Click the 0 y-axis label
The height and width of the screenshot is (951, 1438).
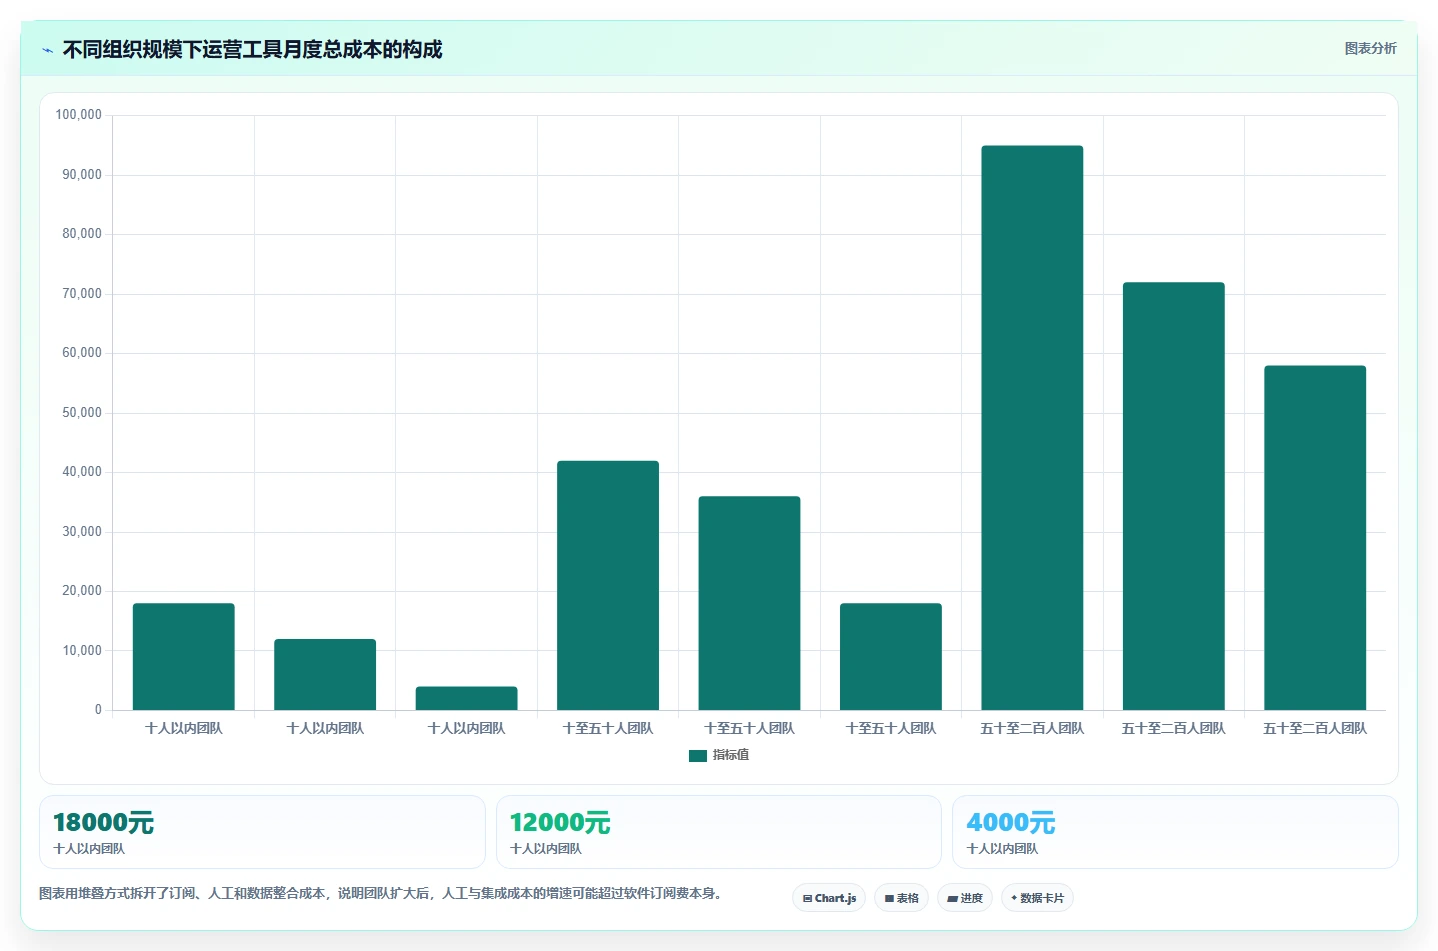coord(98,710)
